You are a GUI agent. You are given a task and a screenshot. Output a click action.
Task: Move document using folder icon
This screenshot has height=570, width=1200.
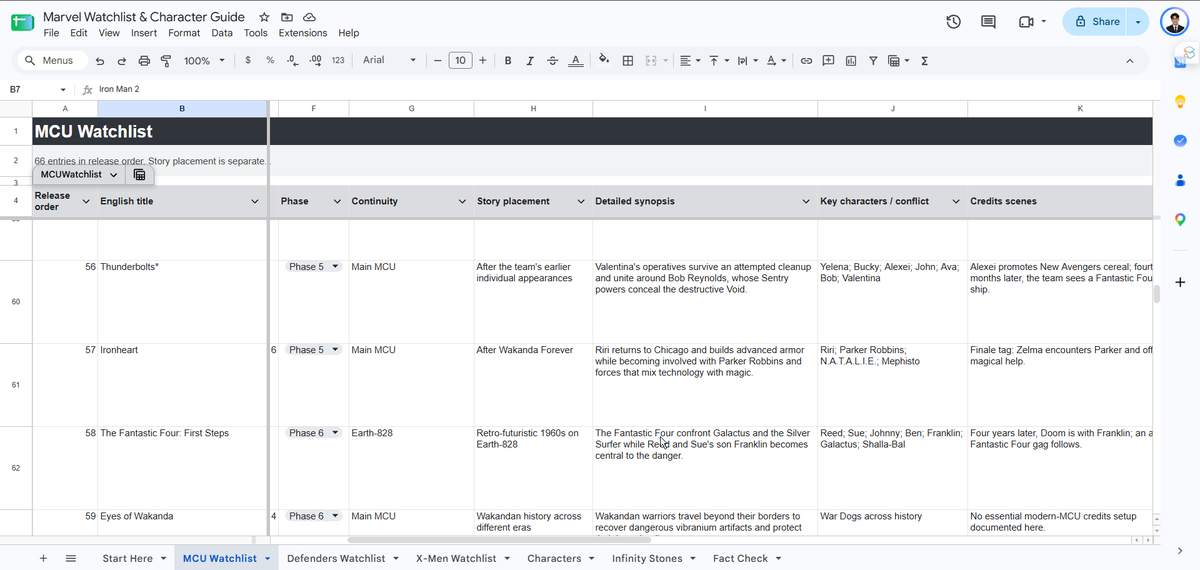(x=287, y=18)
